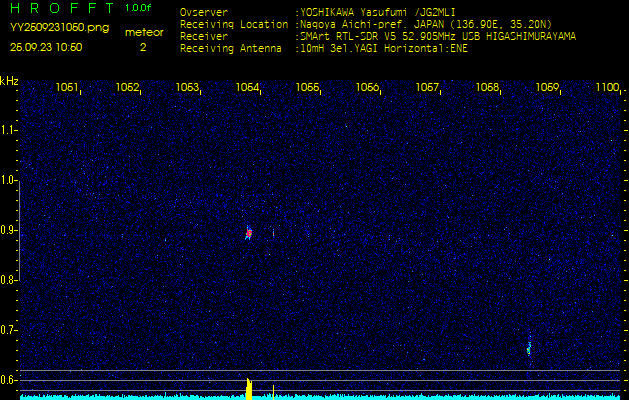Screen dimensions: 629x400
Task: Select the 1054 time marker
Action: (x=248, y=88)
